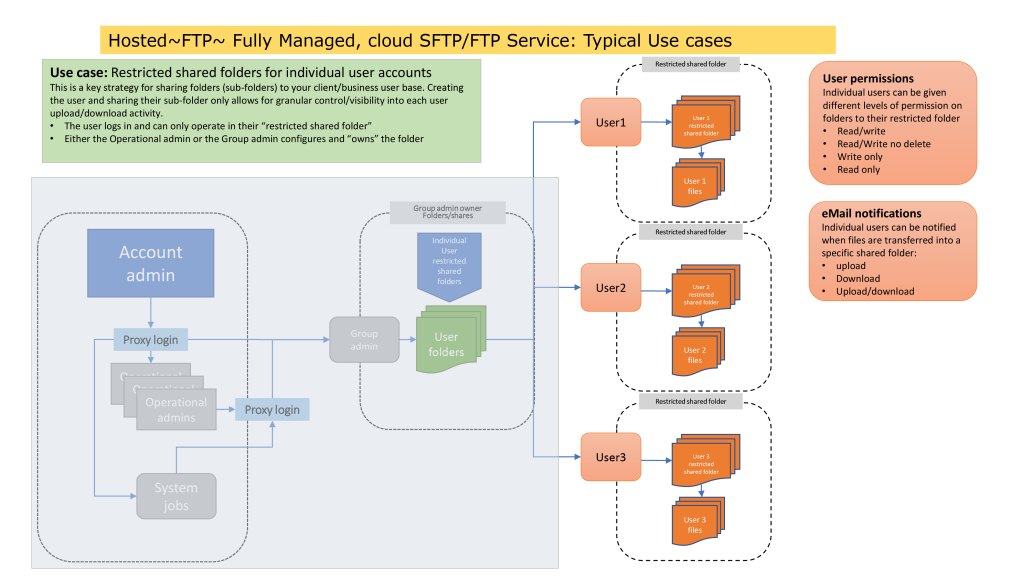1024x576 pixels.
Task: Click the System jobs box
Action: tap(176, 496)
